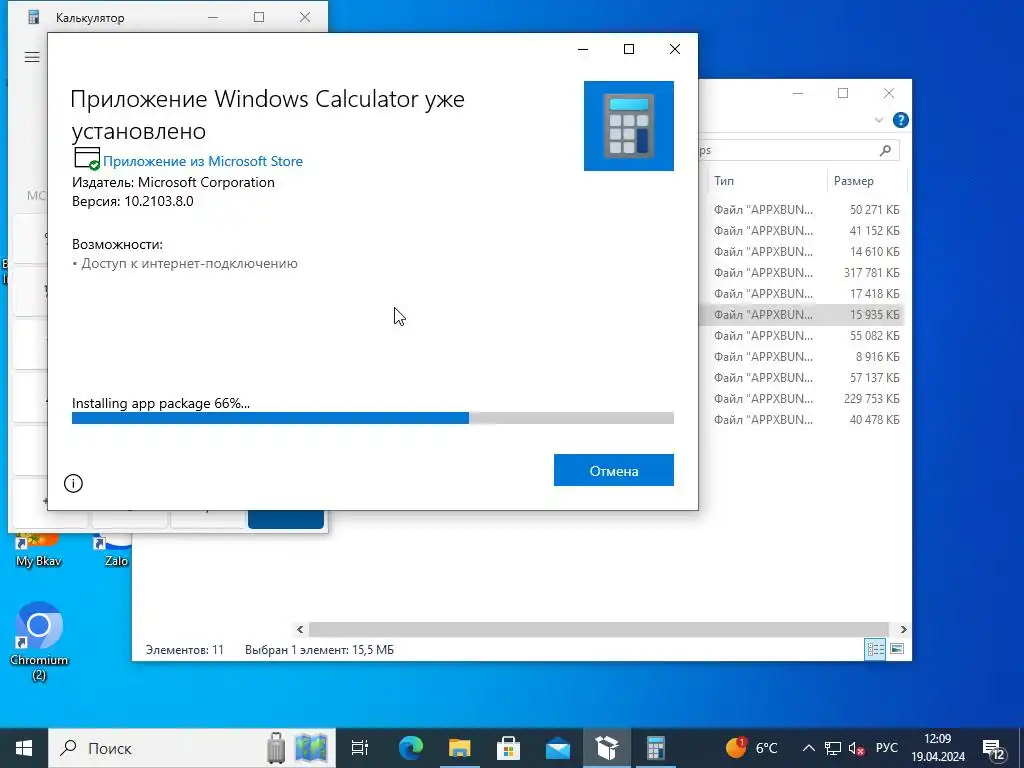This screenshot has height=768, width=1024.
Task: Open the Zalo desktop shortcut
Action: click(x=116, y=551)
